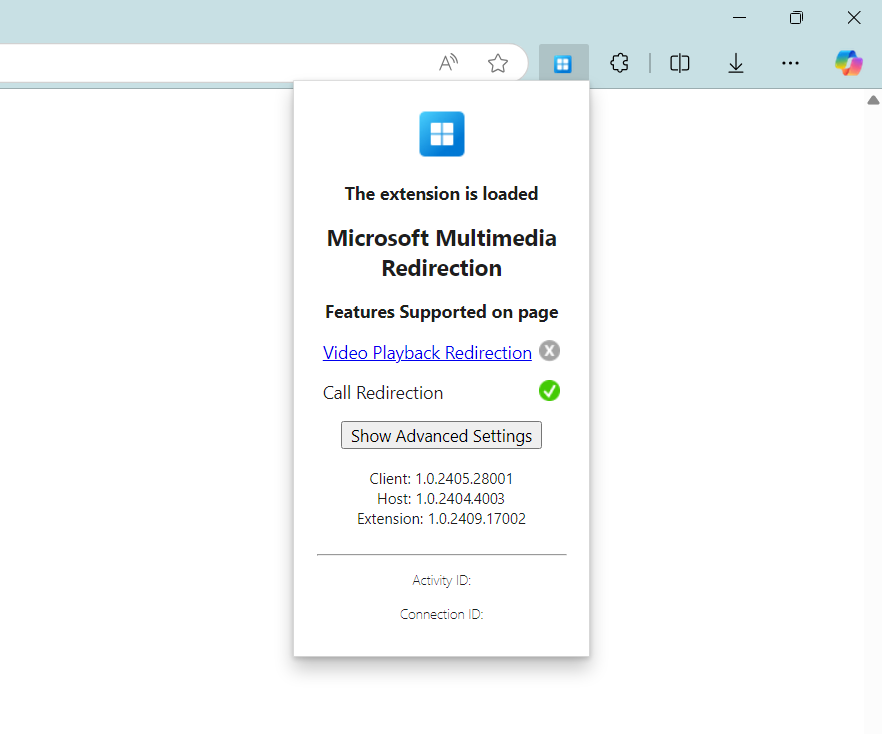882x734 pixels.
Task: Click the divider line above Activity ID
Action: click(x=441, y=552)
